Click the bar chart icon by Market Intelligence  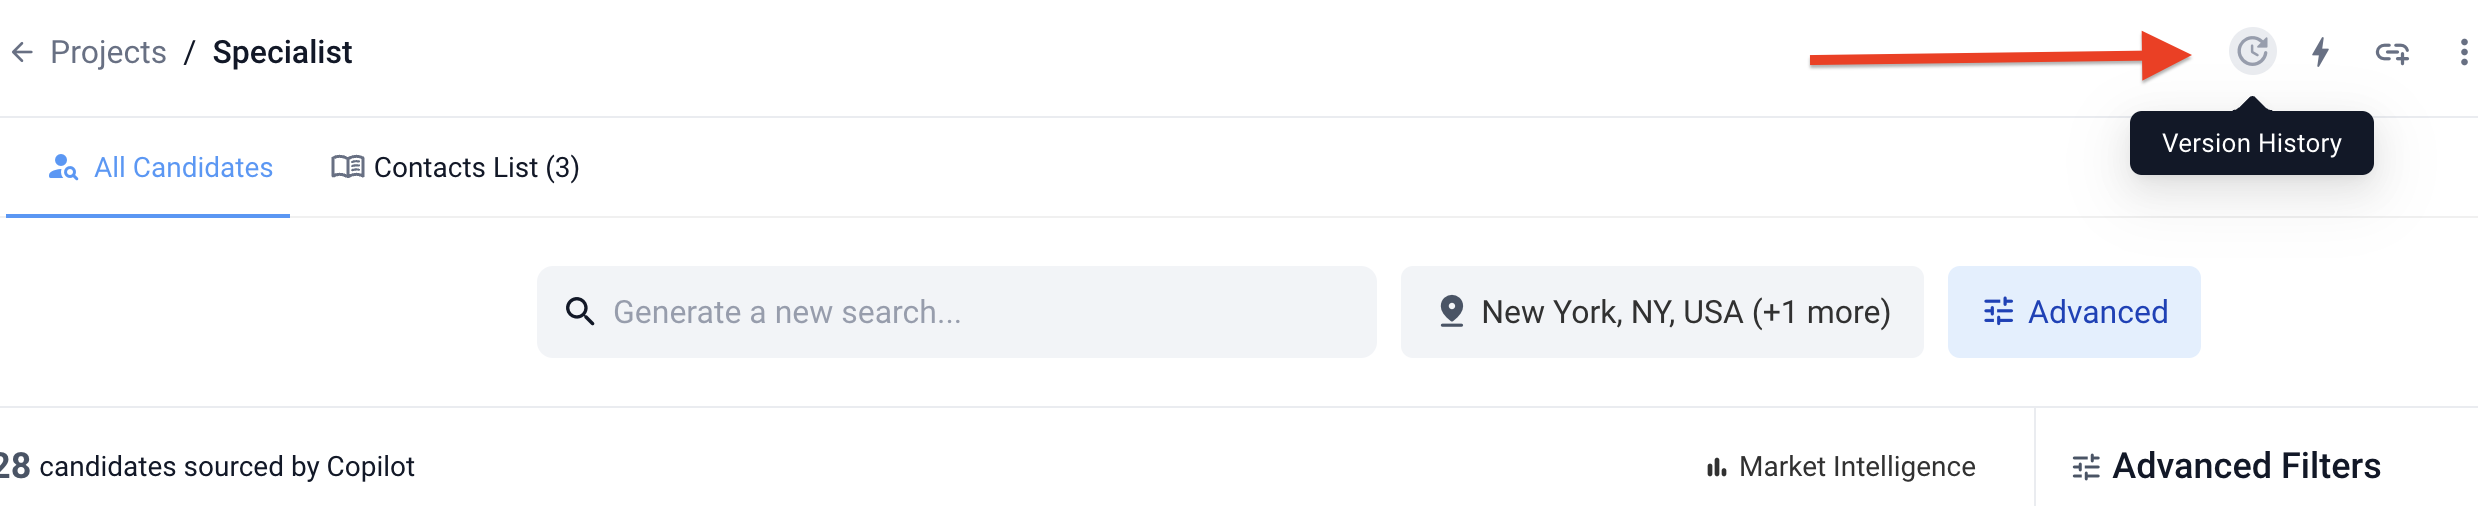pos(1716,467)
